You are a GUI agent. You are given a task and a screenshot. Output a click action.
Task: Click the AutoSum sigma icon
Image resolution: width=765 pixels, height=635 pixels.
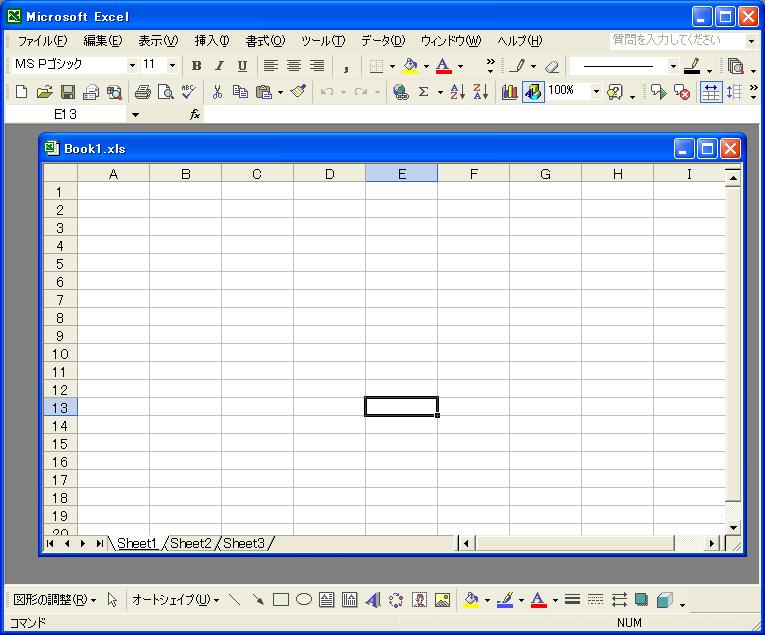click(423, 92)
